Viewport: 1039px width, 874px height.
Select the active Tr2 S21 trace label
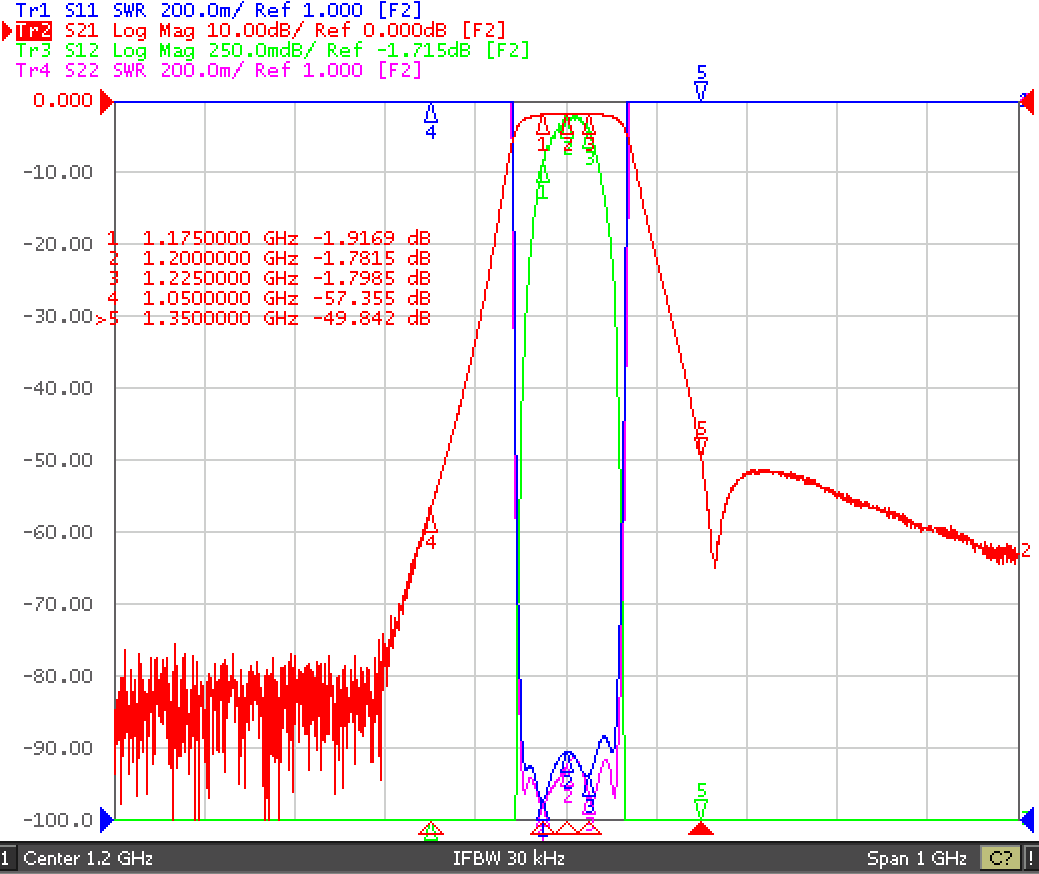260,30
